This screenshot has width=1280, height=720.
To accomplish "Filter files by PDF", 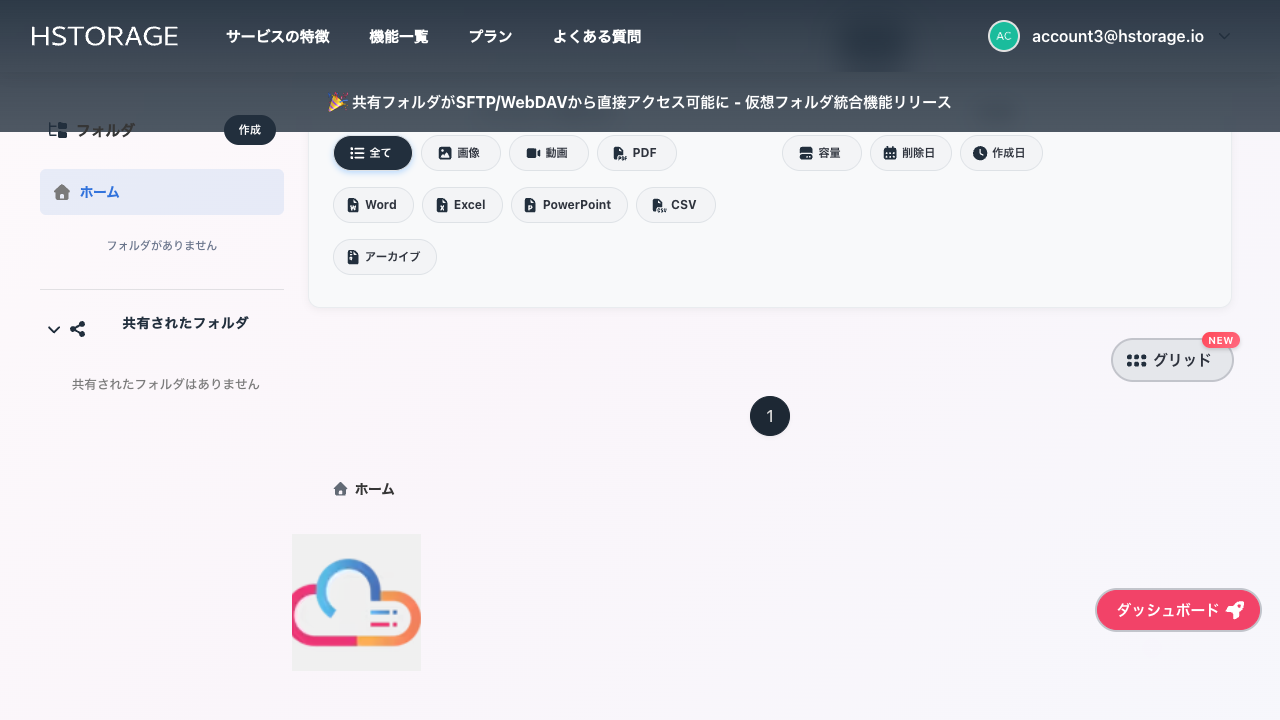I will point(636,153).
